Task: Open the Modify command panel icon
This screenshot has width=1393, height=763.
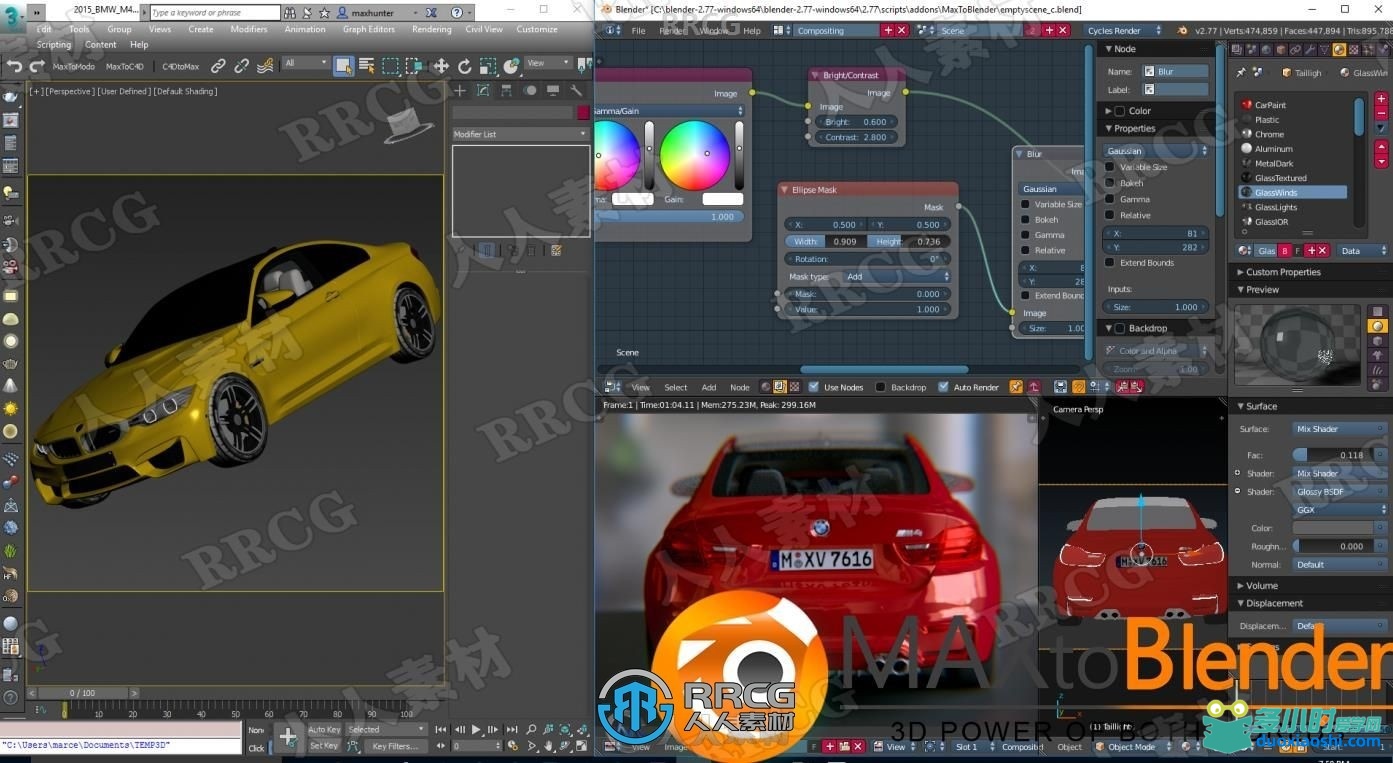Action: pos(483,90)
